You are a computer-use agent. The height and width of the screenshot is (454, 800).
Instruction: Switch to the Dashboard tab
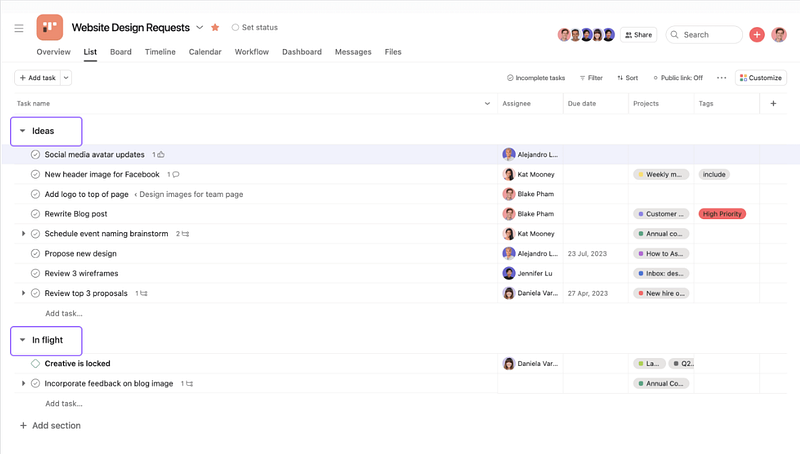point(302,52)
